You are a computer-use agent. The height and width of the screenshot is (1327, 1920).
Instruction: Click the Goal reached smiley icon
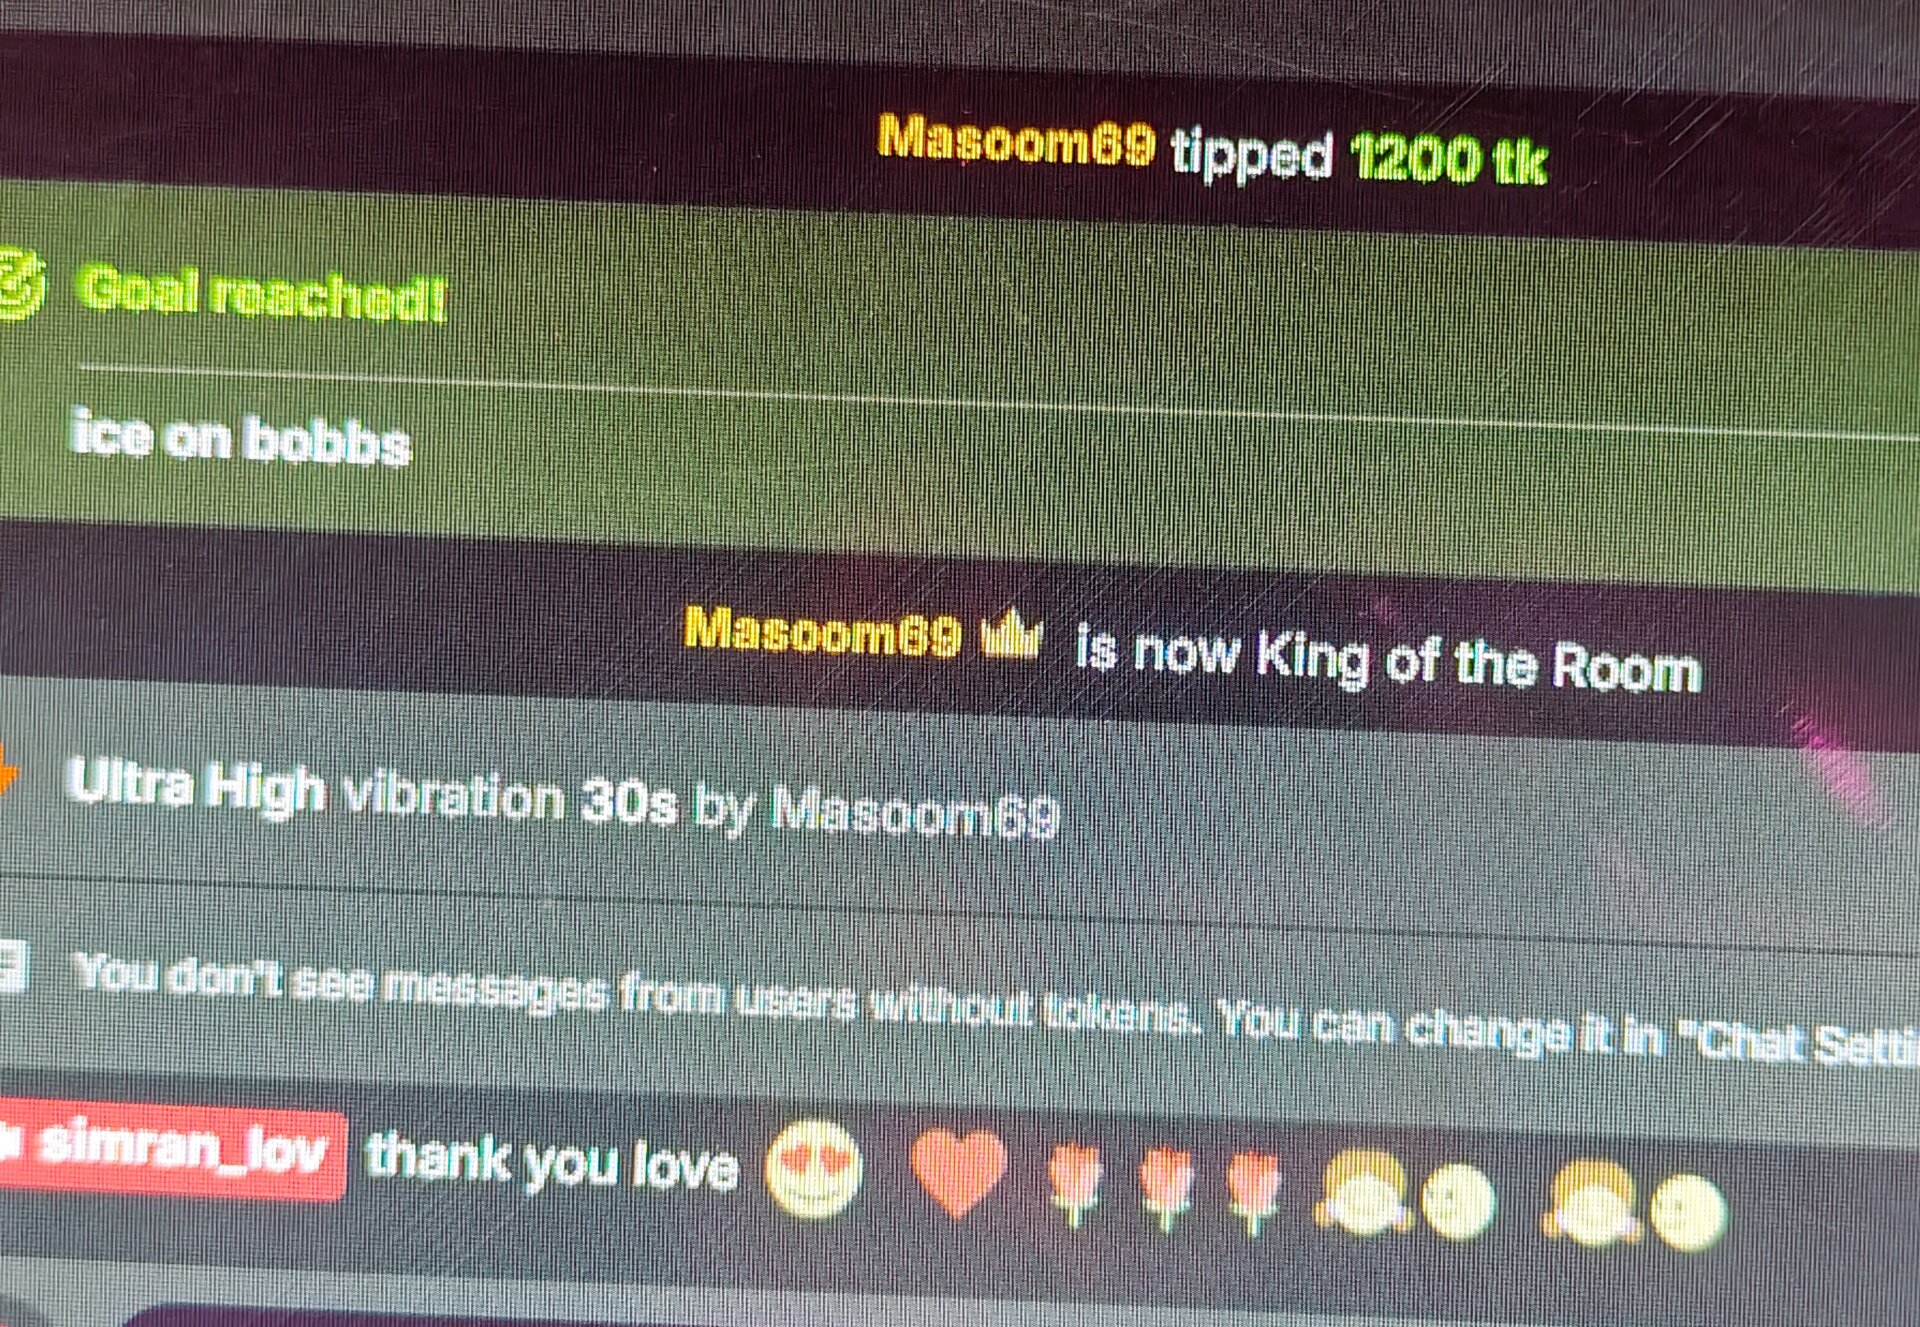pyautogui.click(x=20, y=286)
